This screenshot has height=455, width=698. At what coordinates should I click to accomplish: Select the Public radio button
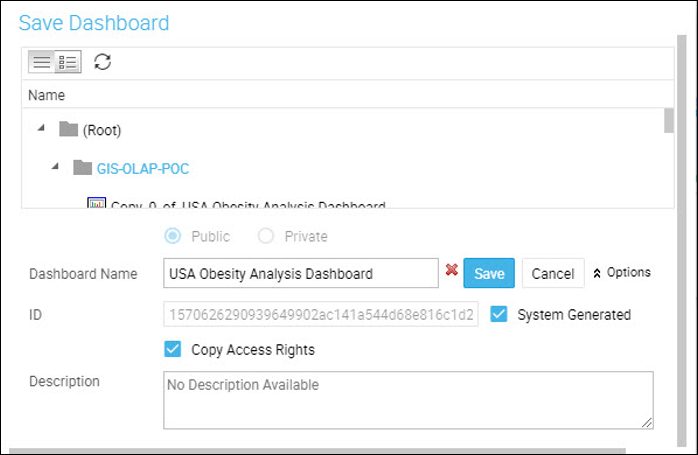tap(173, 236)
